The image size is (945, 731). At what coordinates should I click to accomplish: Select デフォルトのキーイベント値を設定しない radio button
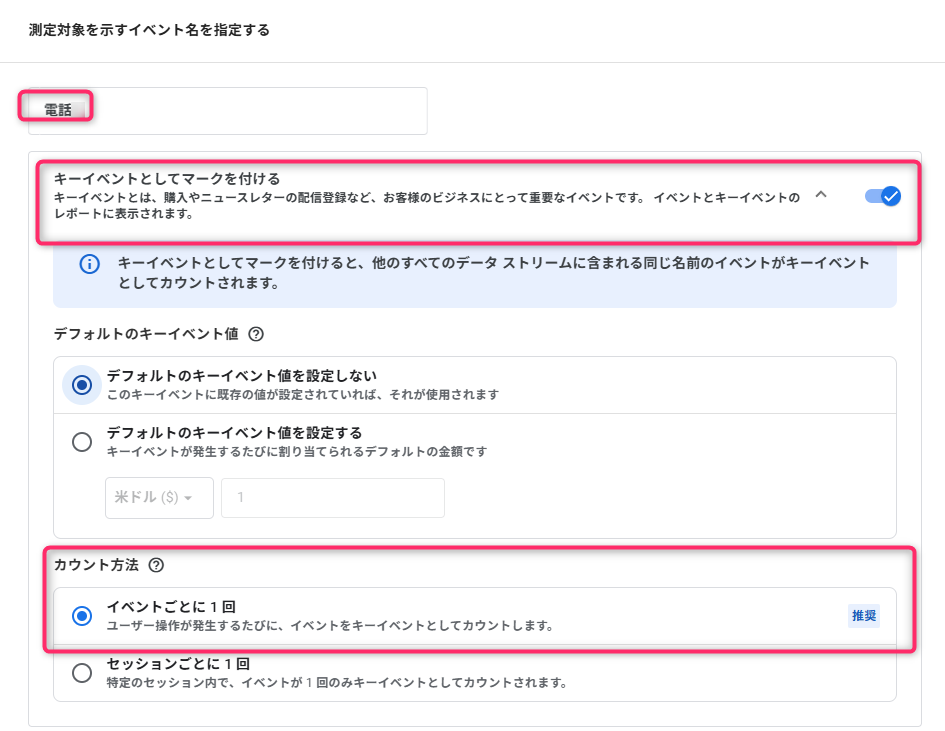pos(82,385)
